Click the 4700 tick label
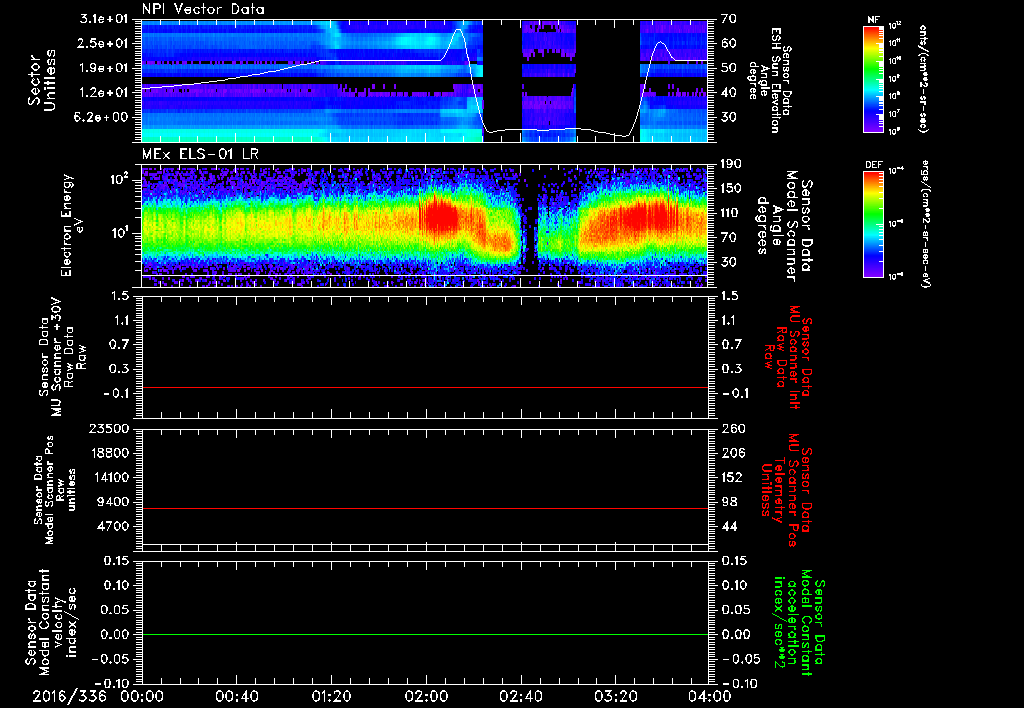 [115, 526]
